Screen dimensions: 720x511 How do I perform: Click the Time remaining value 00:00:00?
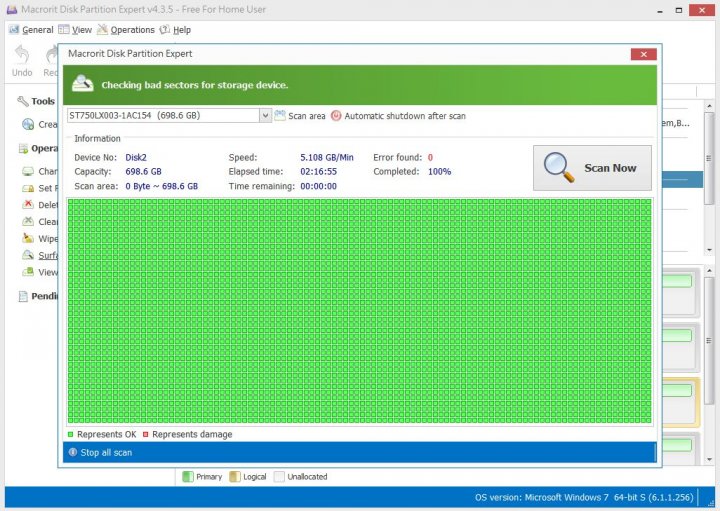(x=319, y=186)
